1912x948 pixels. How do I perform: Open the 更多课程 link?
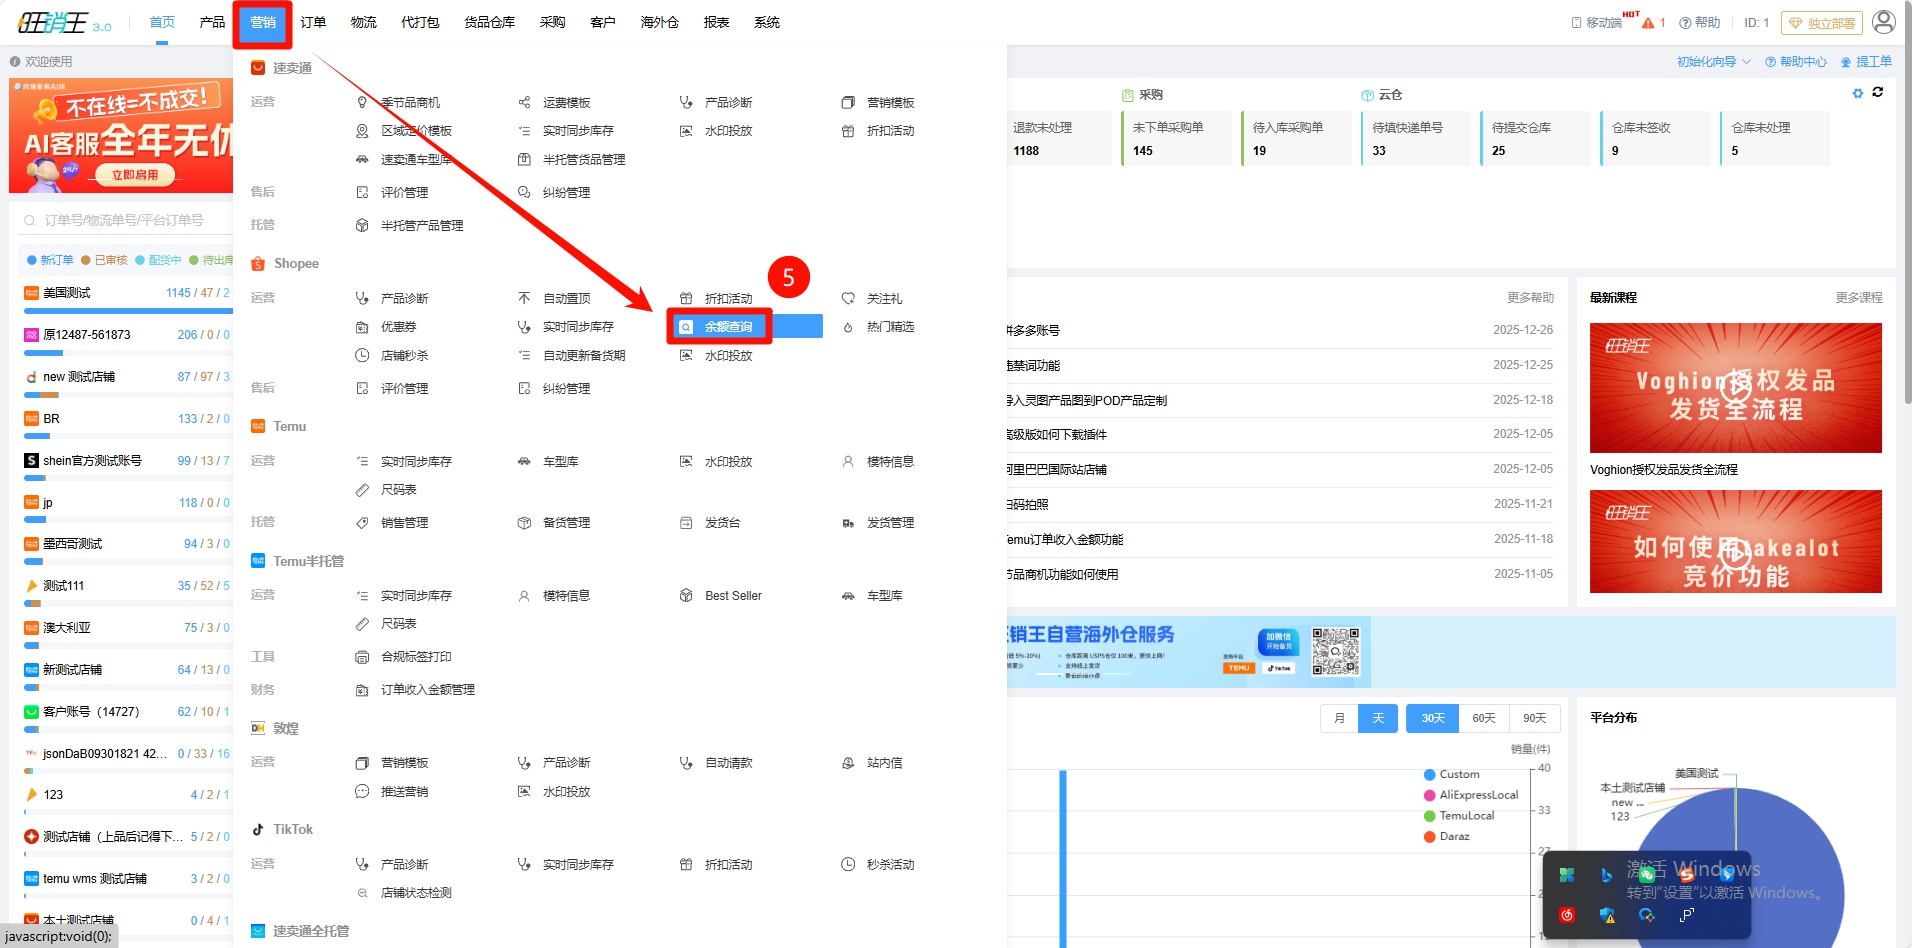click(x=1858, y=298)
